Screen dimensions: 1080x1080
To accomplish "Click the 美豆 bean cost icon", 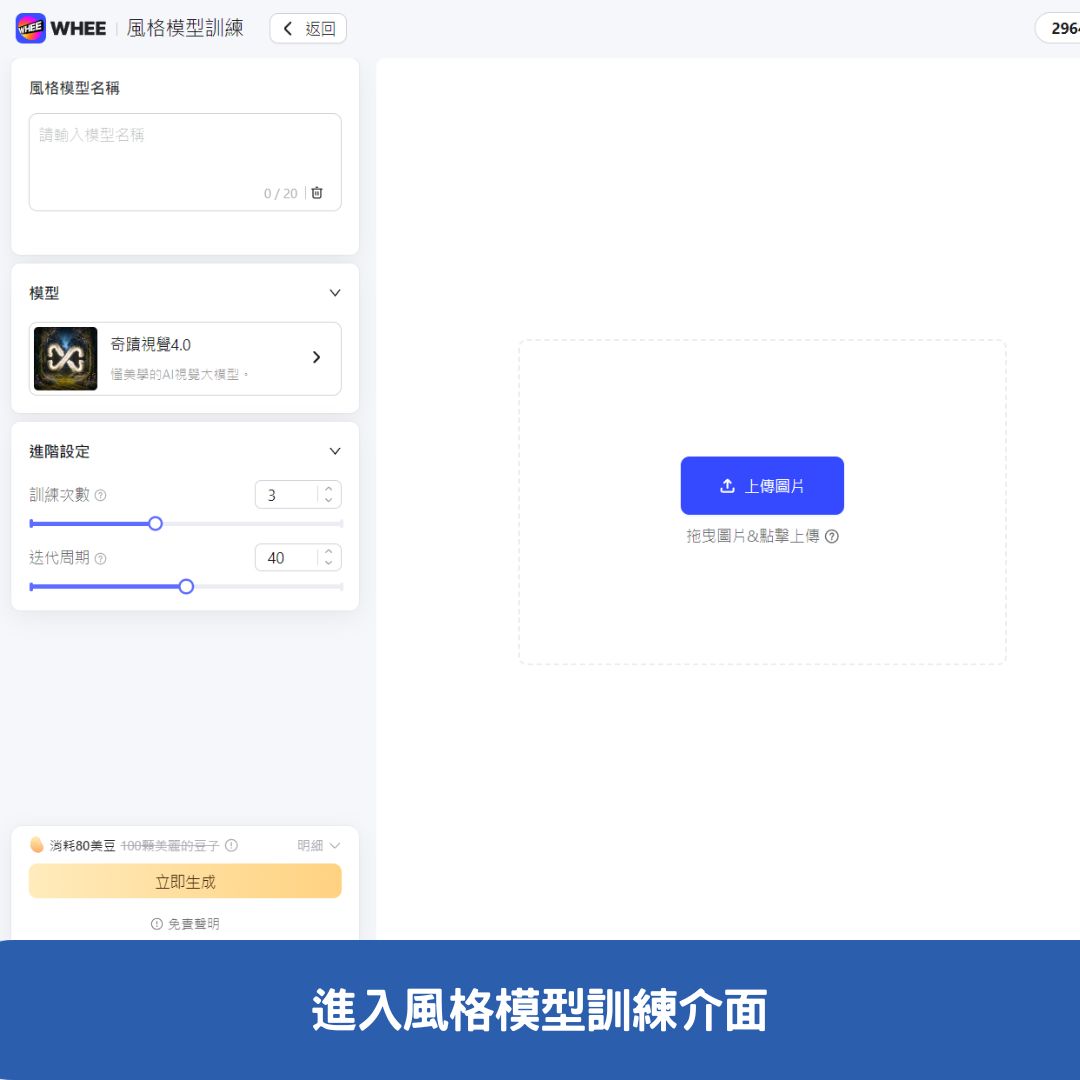I will (37, 845).
